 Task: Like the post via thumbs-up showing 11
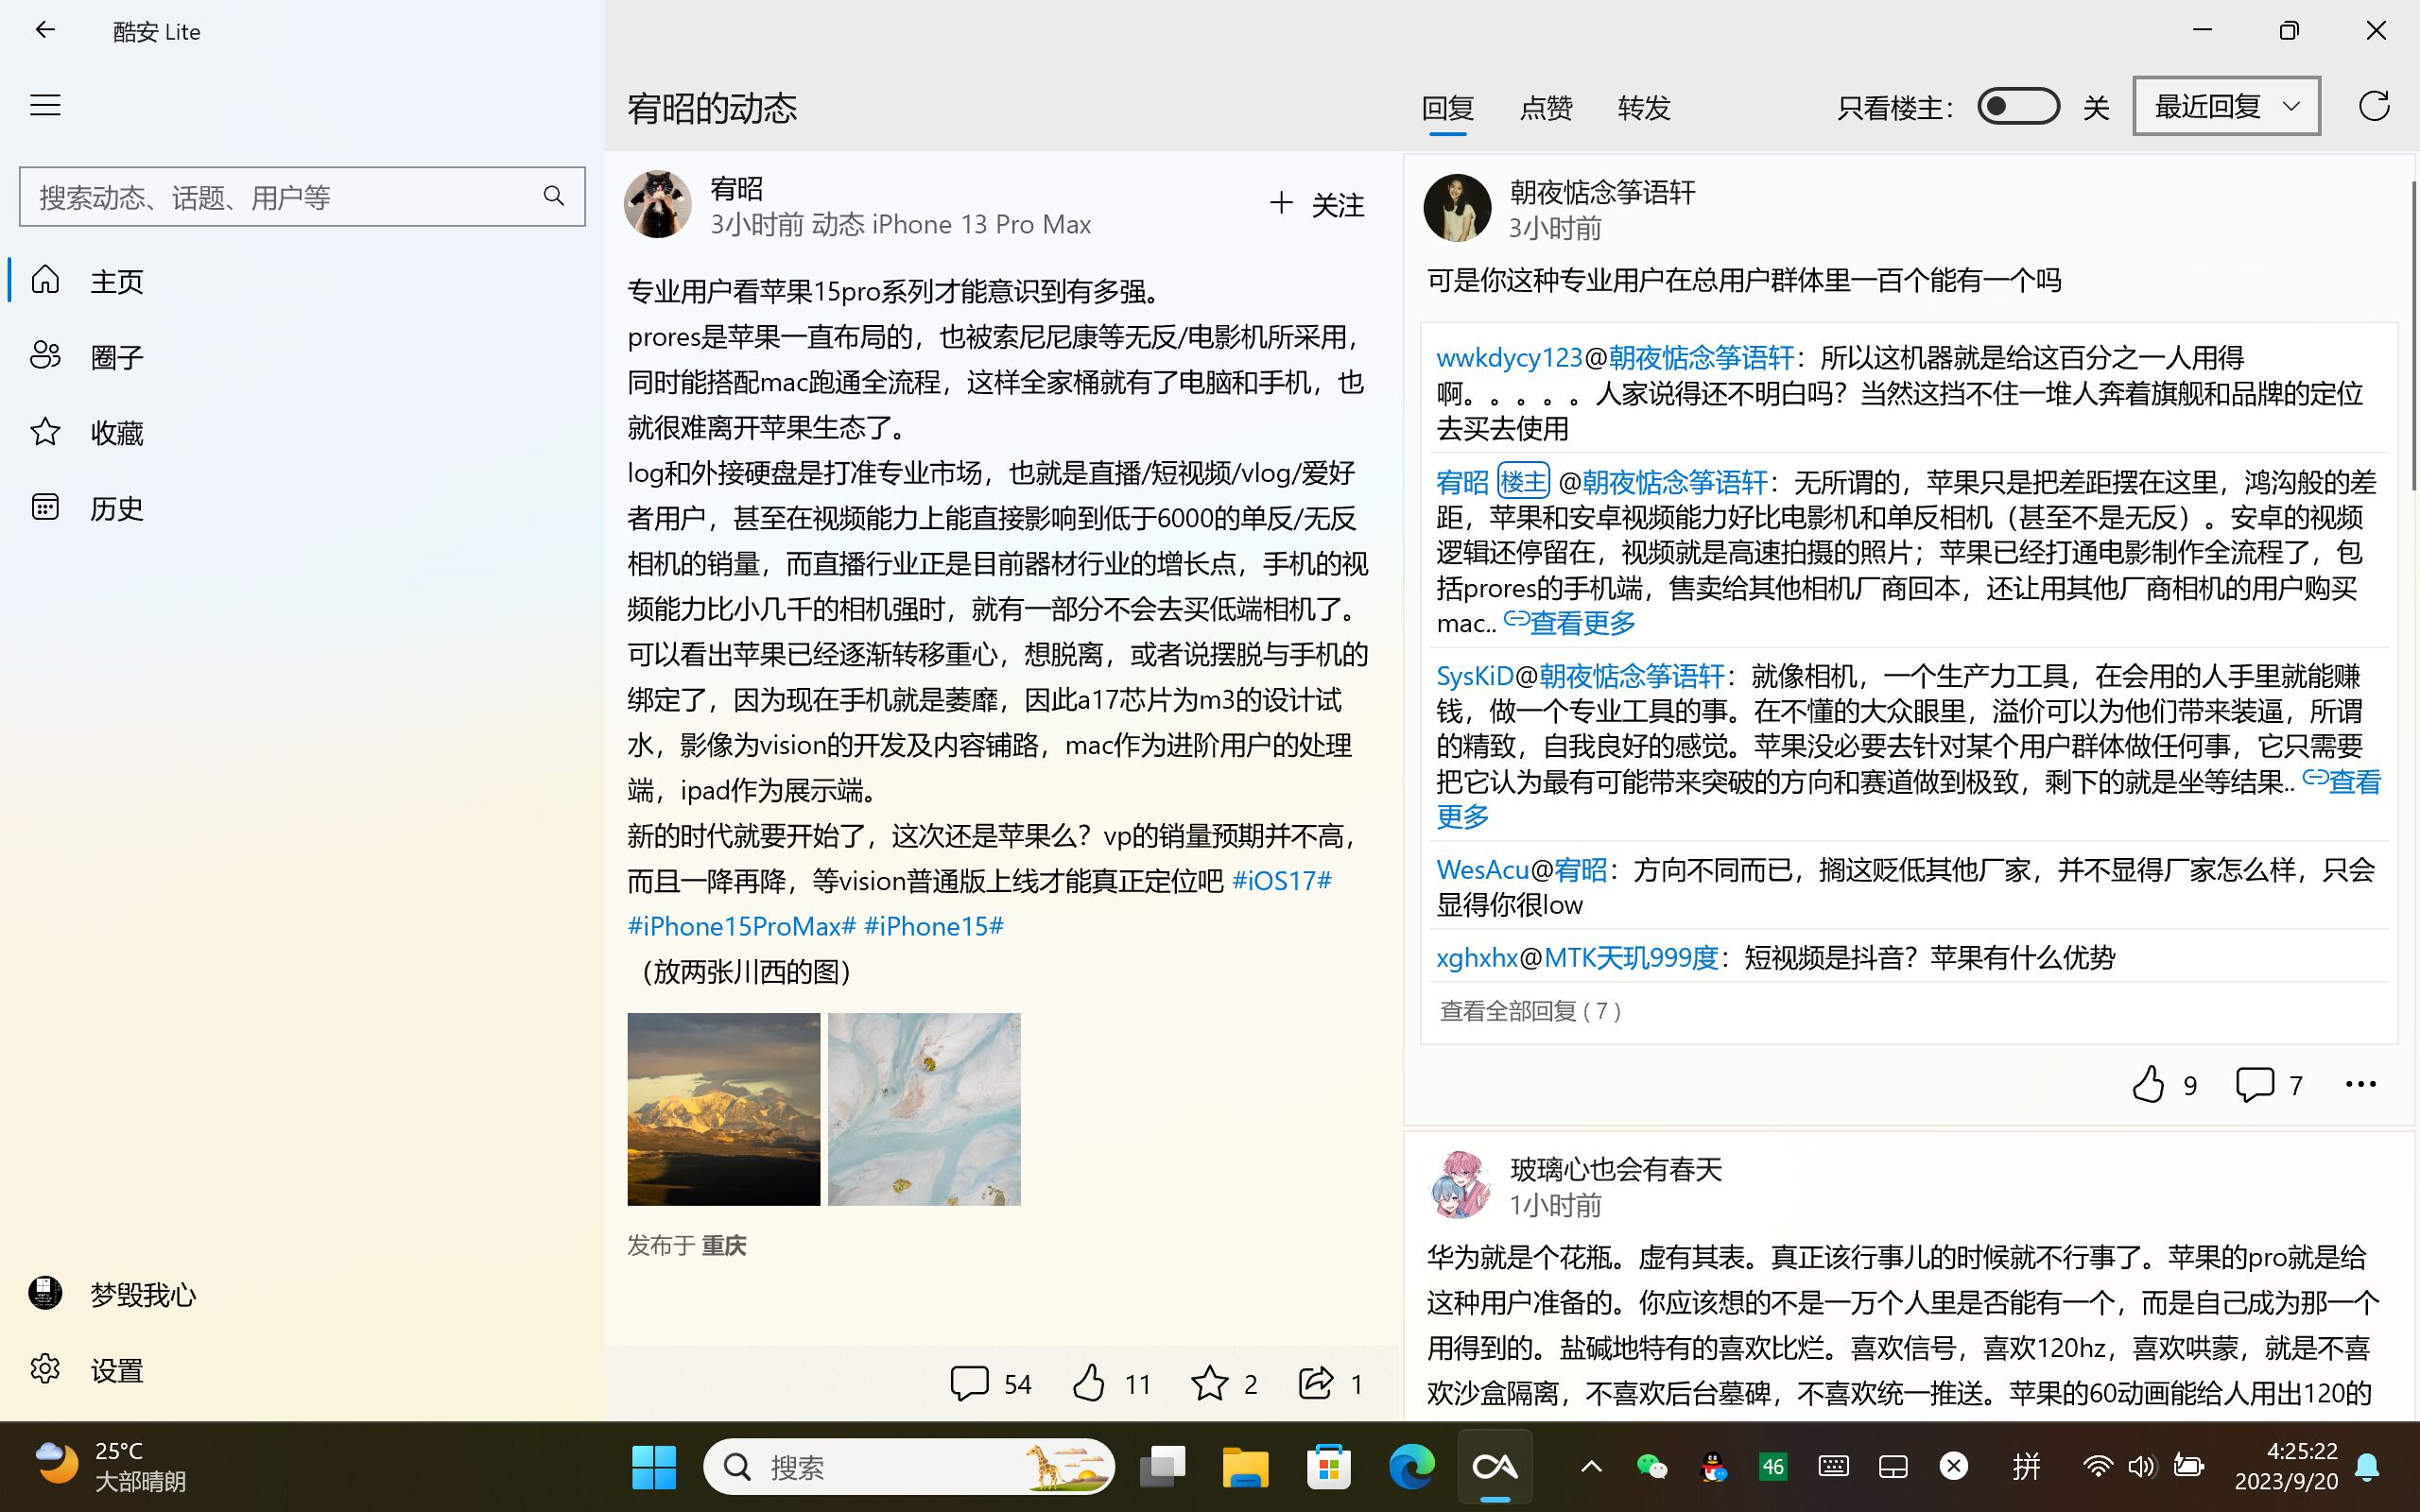(1110, 1383)
